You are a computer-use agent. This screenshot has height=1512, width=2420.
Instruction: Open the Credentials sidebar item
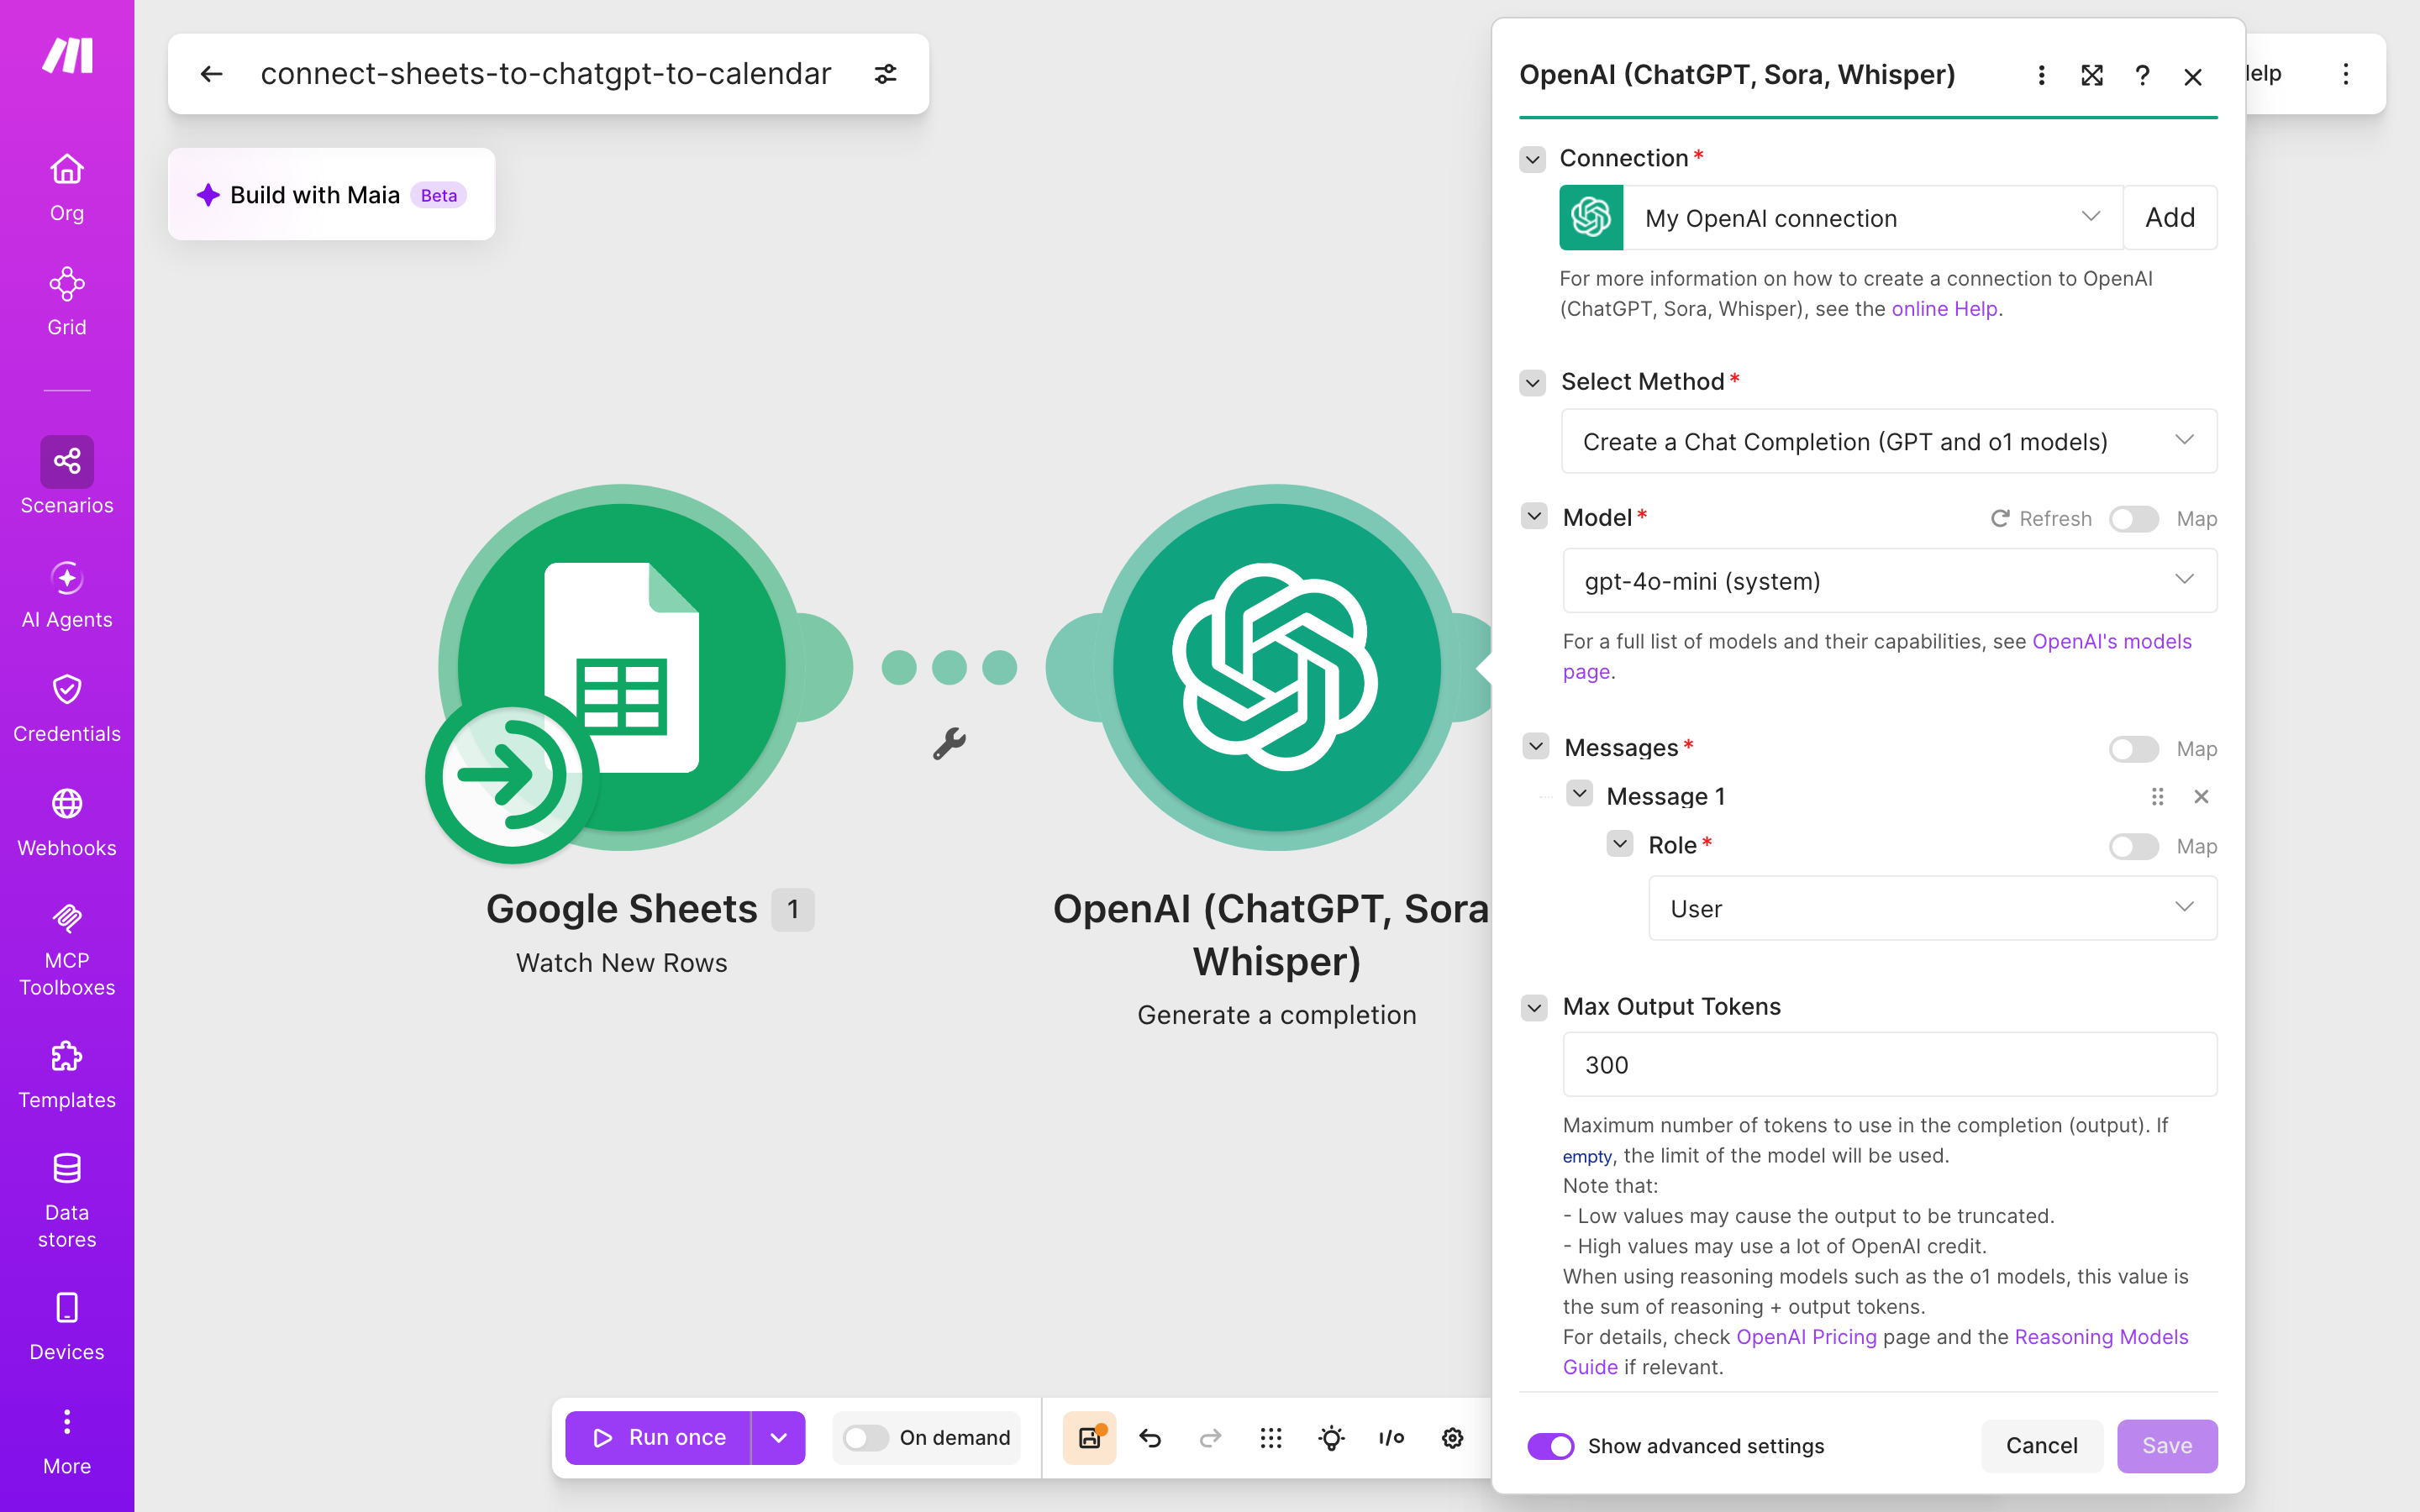pos(67,709)
